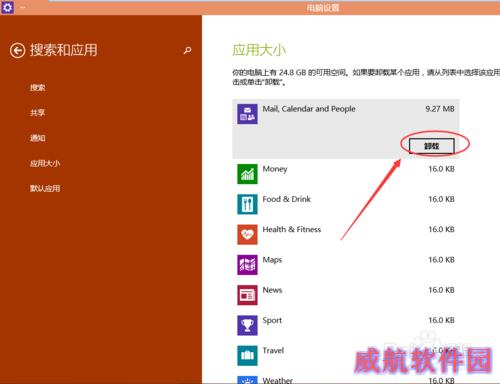The height and width of the screenshot is (384, 500).
Task: Click the 卸载 uninstall button
Action: point(432,146)
